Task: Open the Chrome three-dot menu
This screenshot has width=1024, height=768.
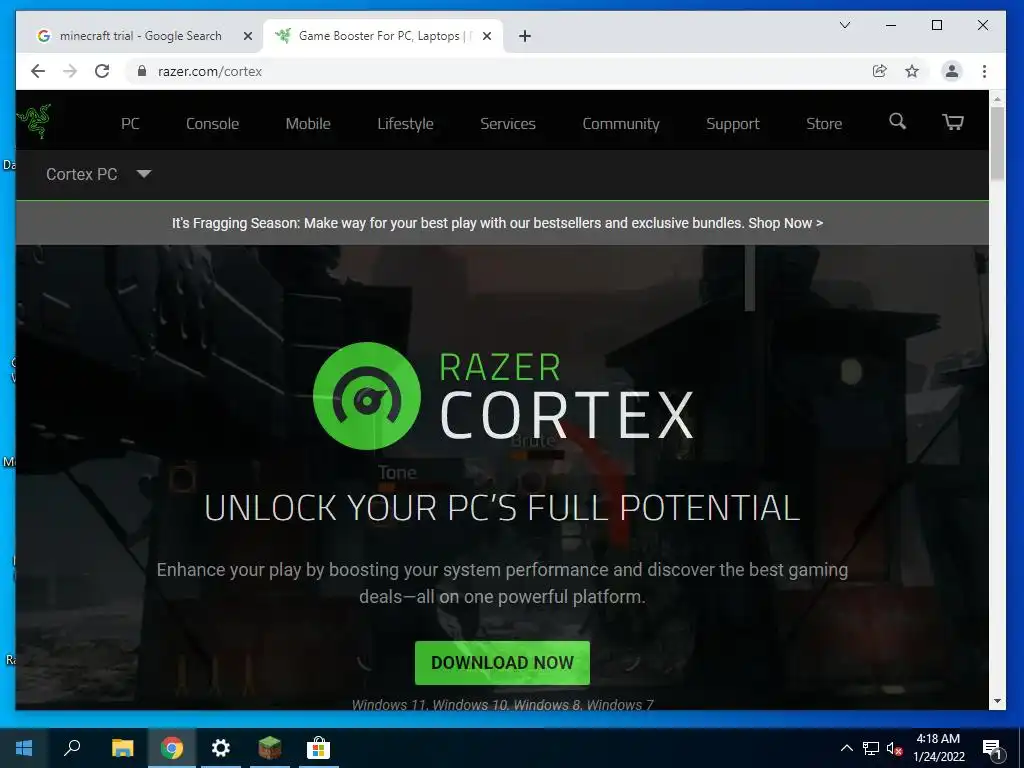Action: tap(984, 71)
